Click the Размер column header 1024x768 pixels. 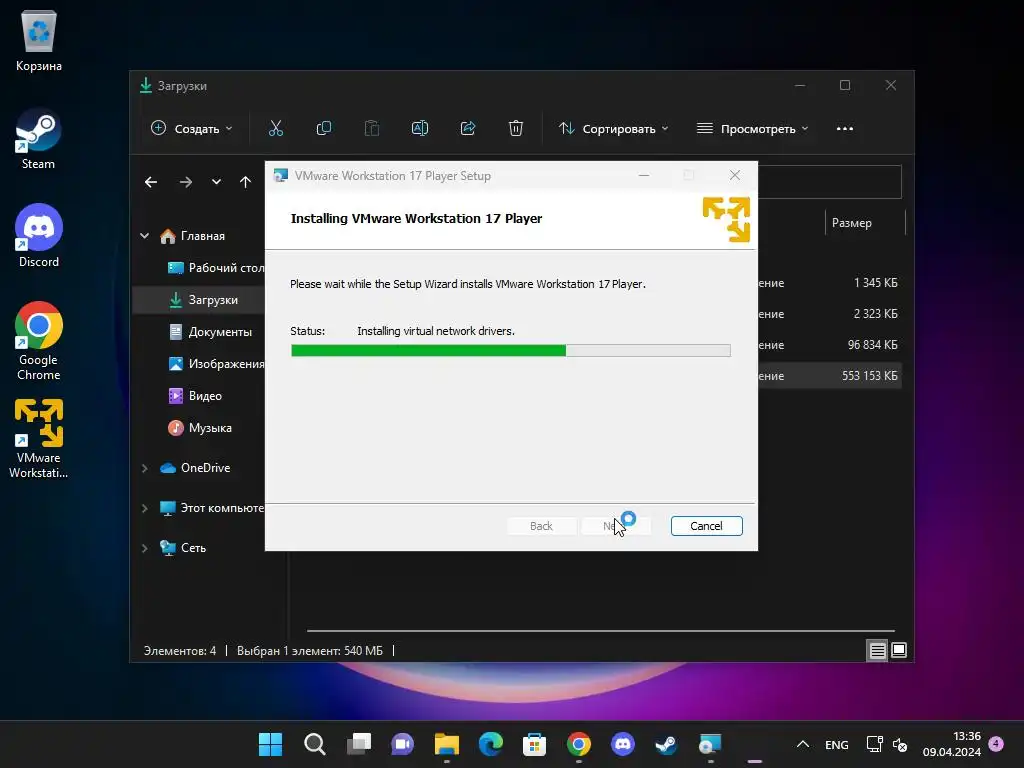(x=852, y=223)
